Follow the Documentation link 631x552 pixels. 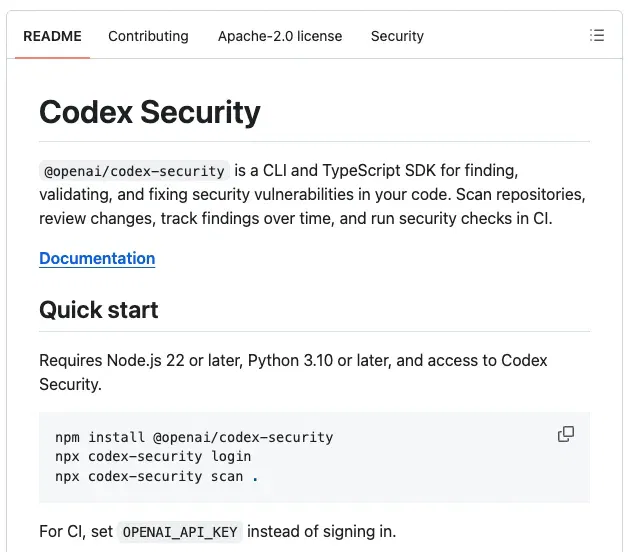coord(97,258)
